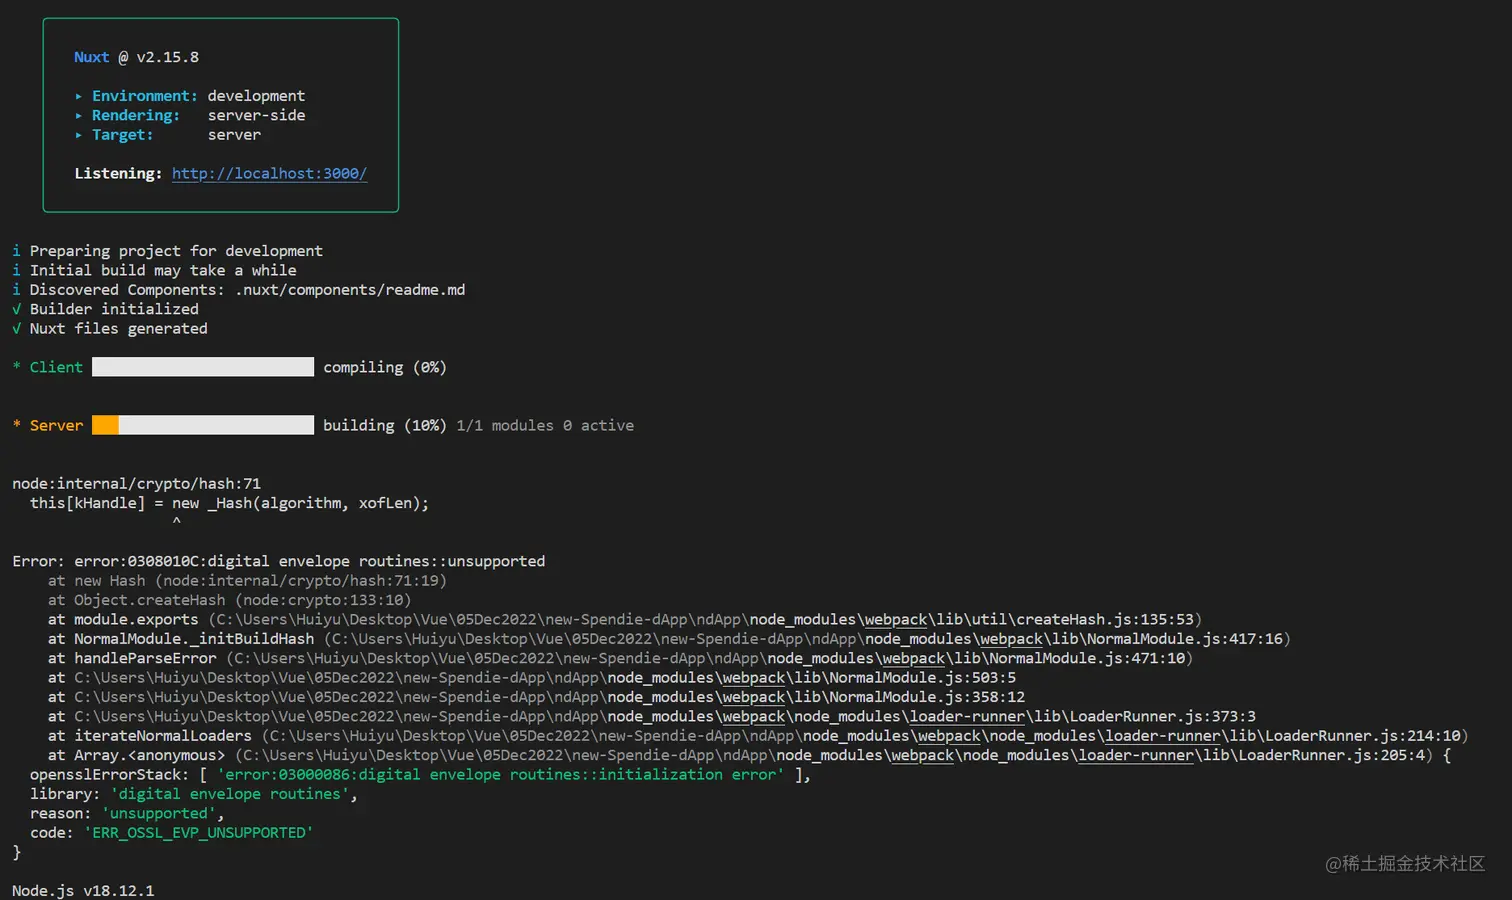This screenshot has width=1512, height=900.
Task: Select the 'ERR_OSSL_EVP_UNSUPPORTED' error code
Action: click(198, 833)
